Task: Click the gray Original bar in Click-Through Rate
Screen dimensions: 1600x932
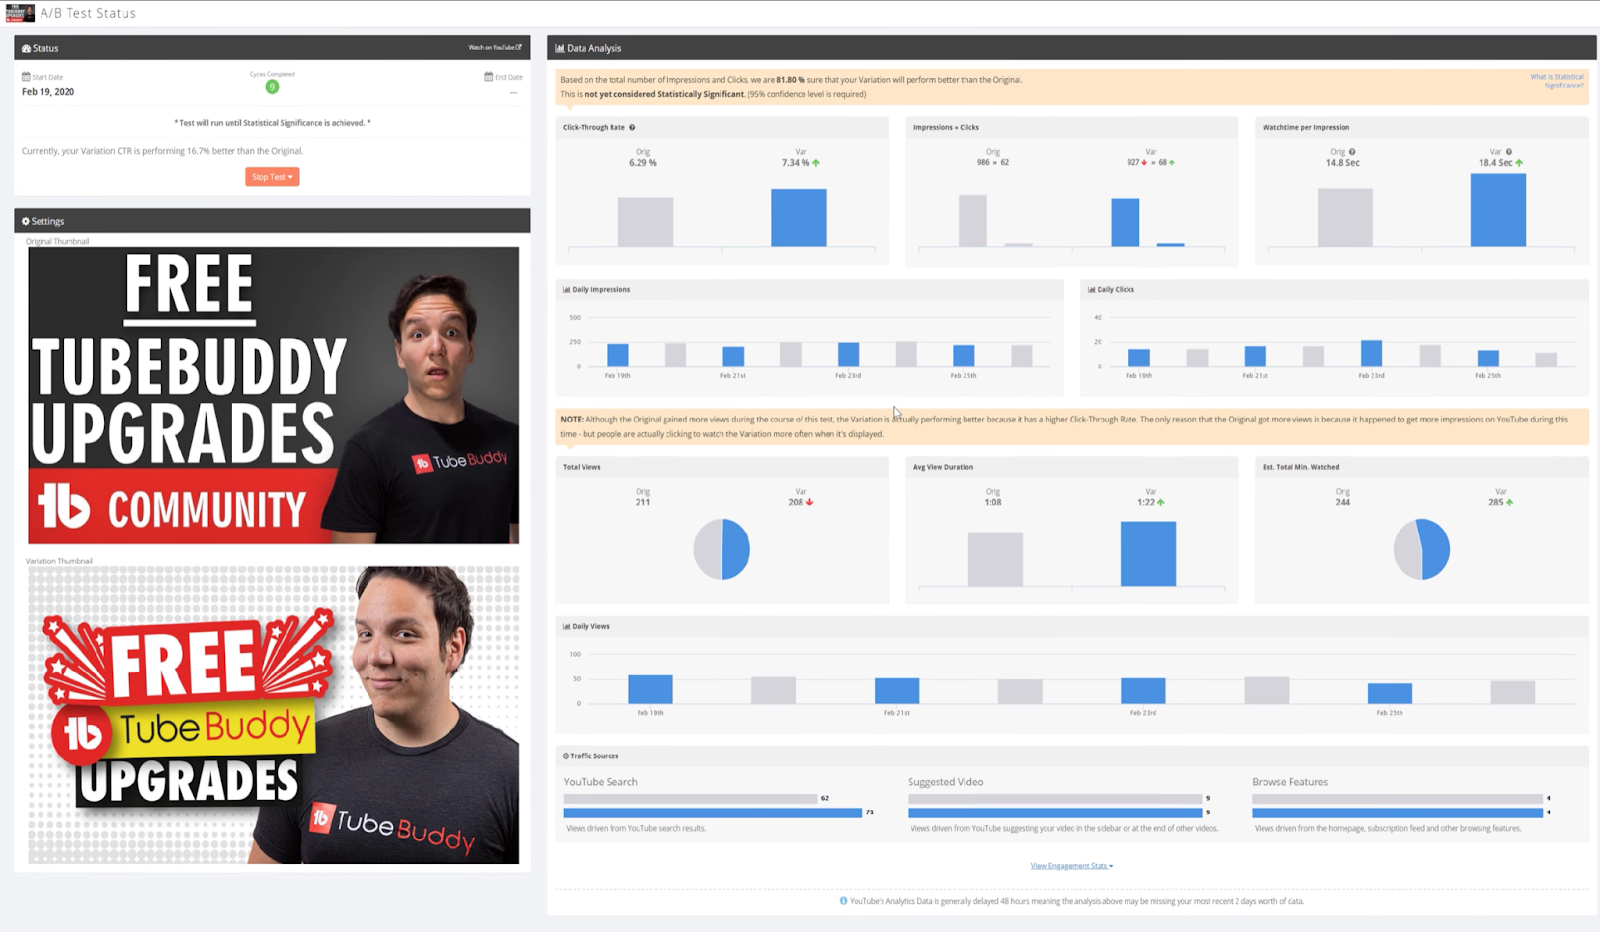Action: pos(645,221)
